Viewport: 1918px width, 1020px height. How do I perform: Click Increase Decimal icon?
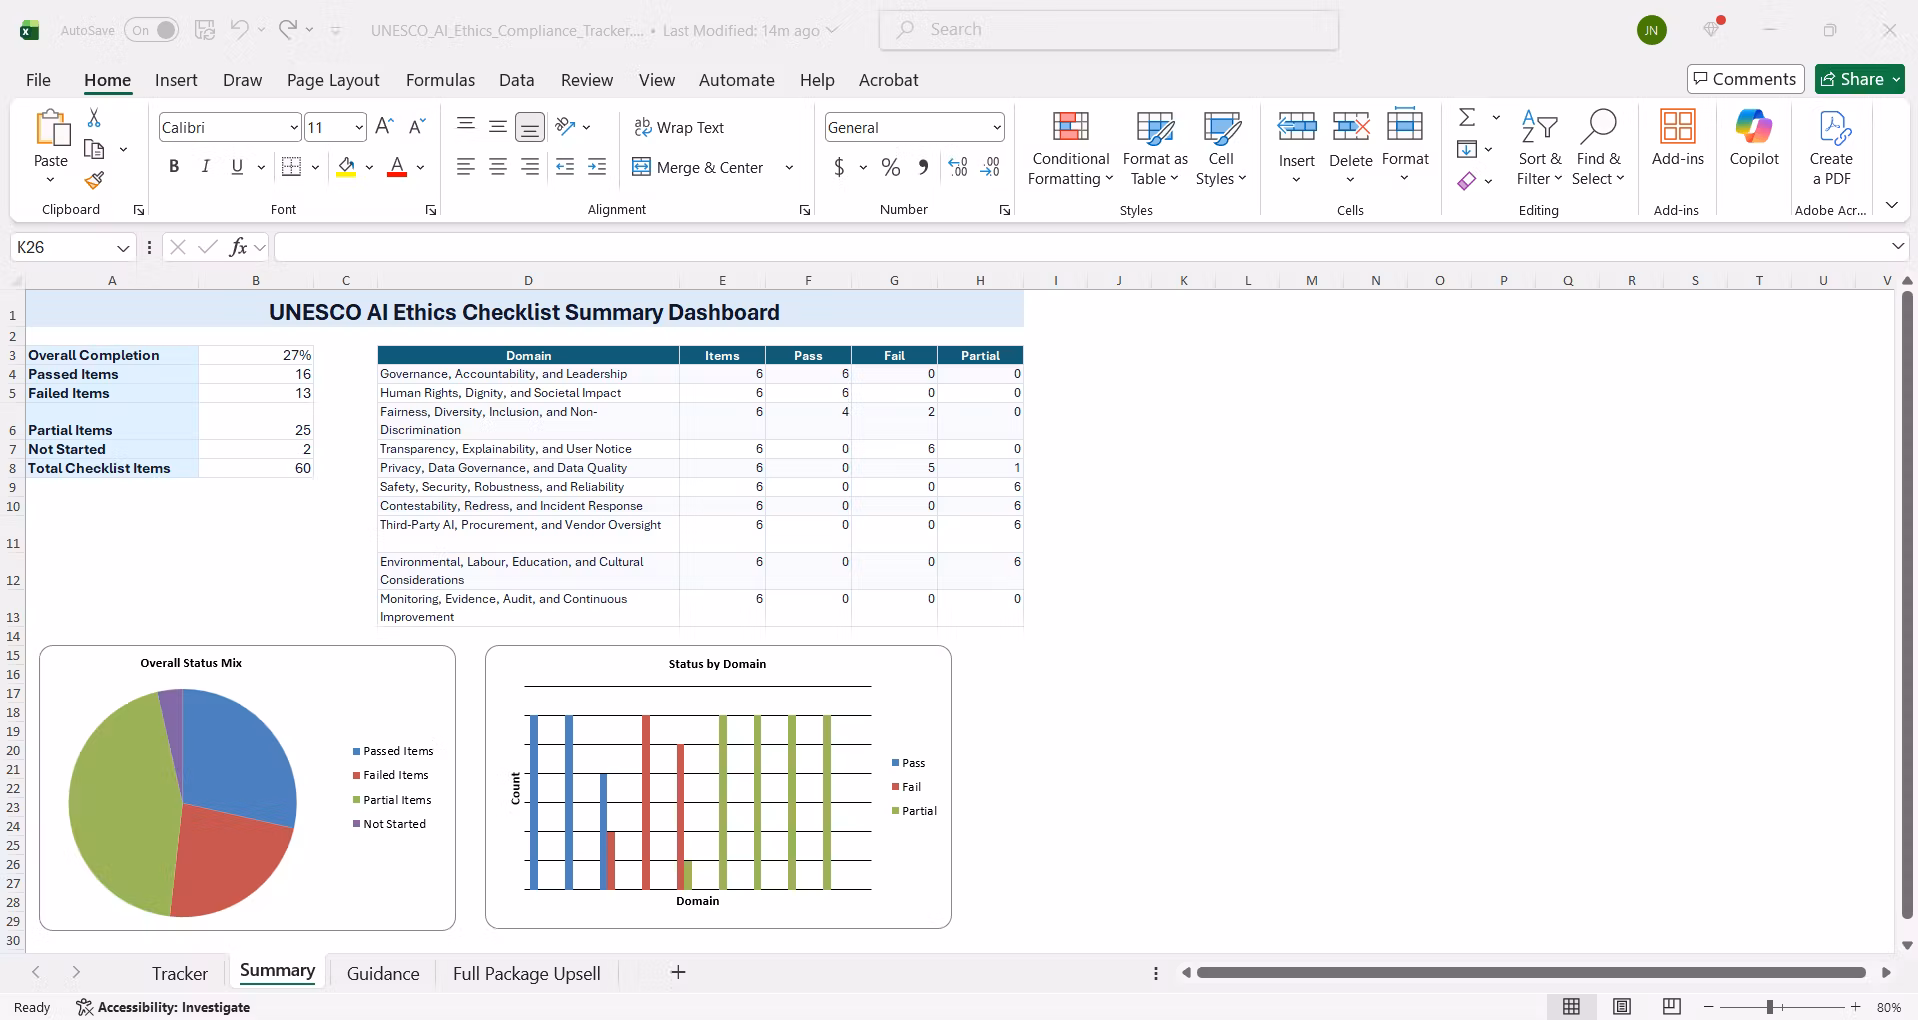[x=958, y=168]
